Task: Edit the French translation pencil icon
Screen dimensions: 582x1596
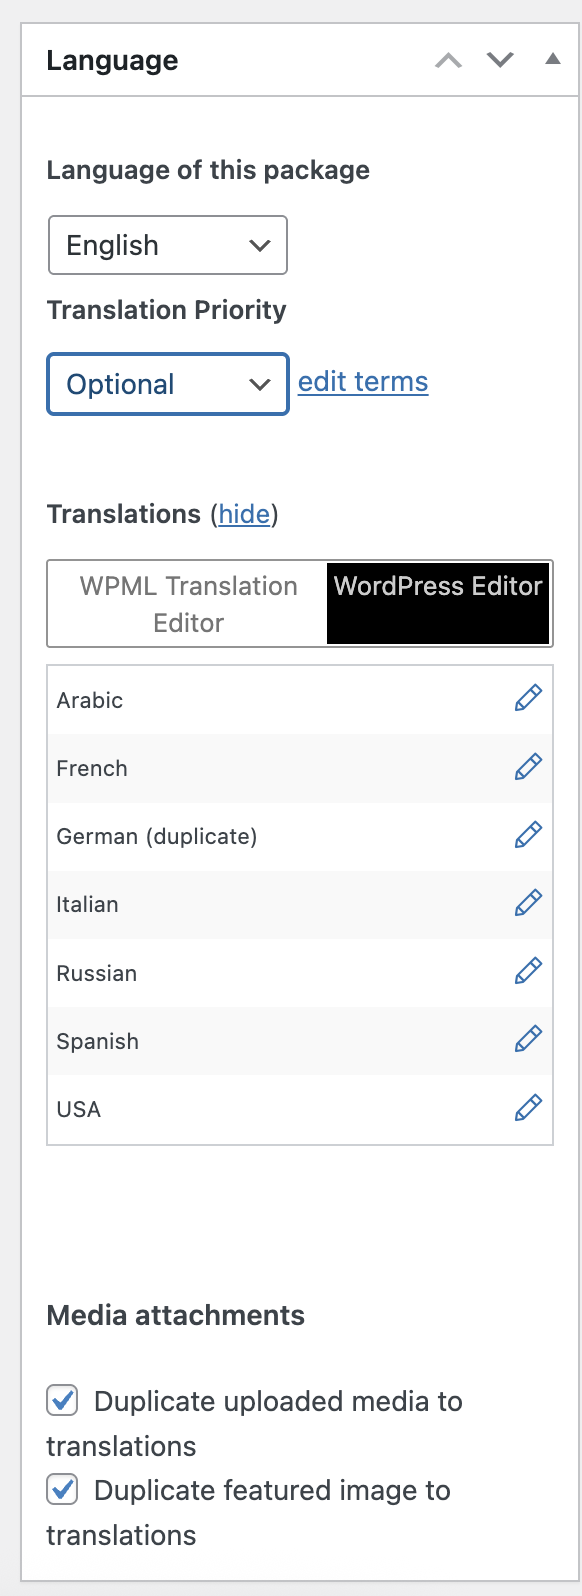Action: (528, 767)
